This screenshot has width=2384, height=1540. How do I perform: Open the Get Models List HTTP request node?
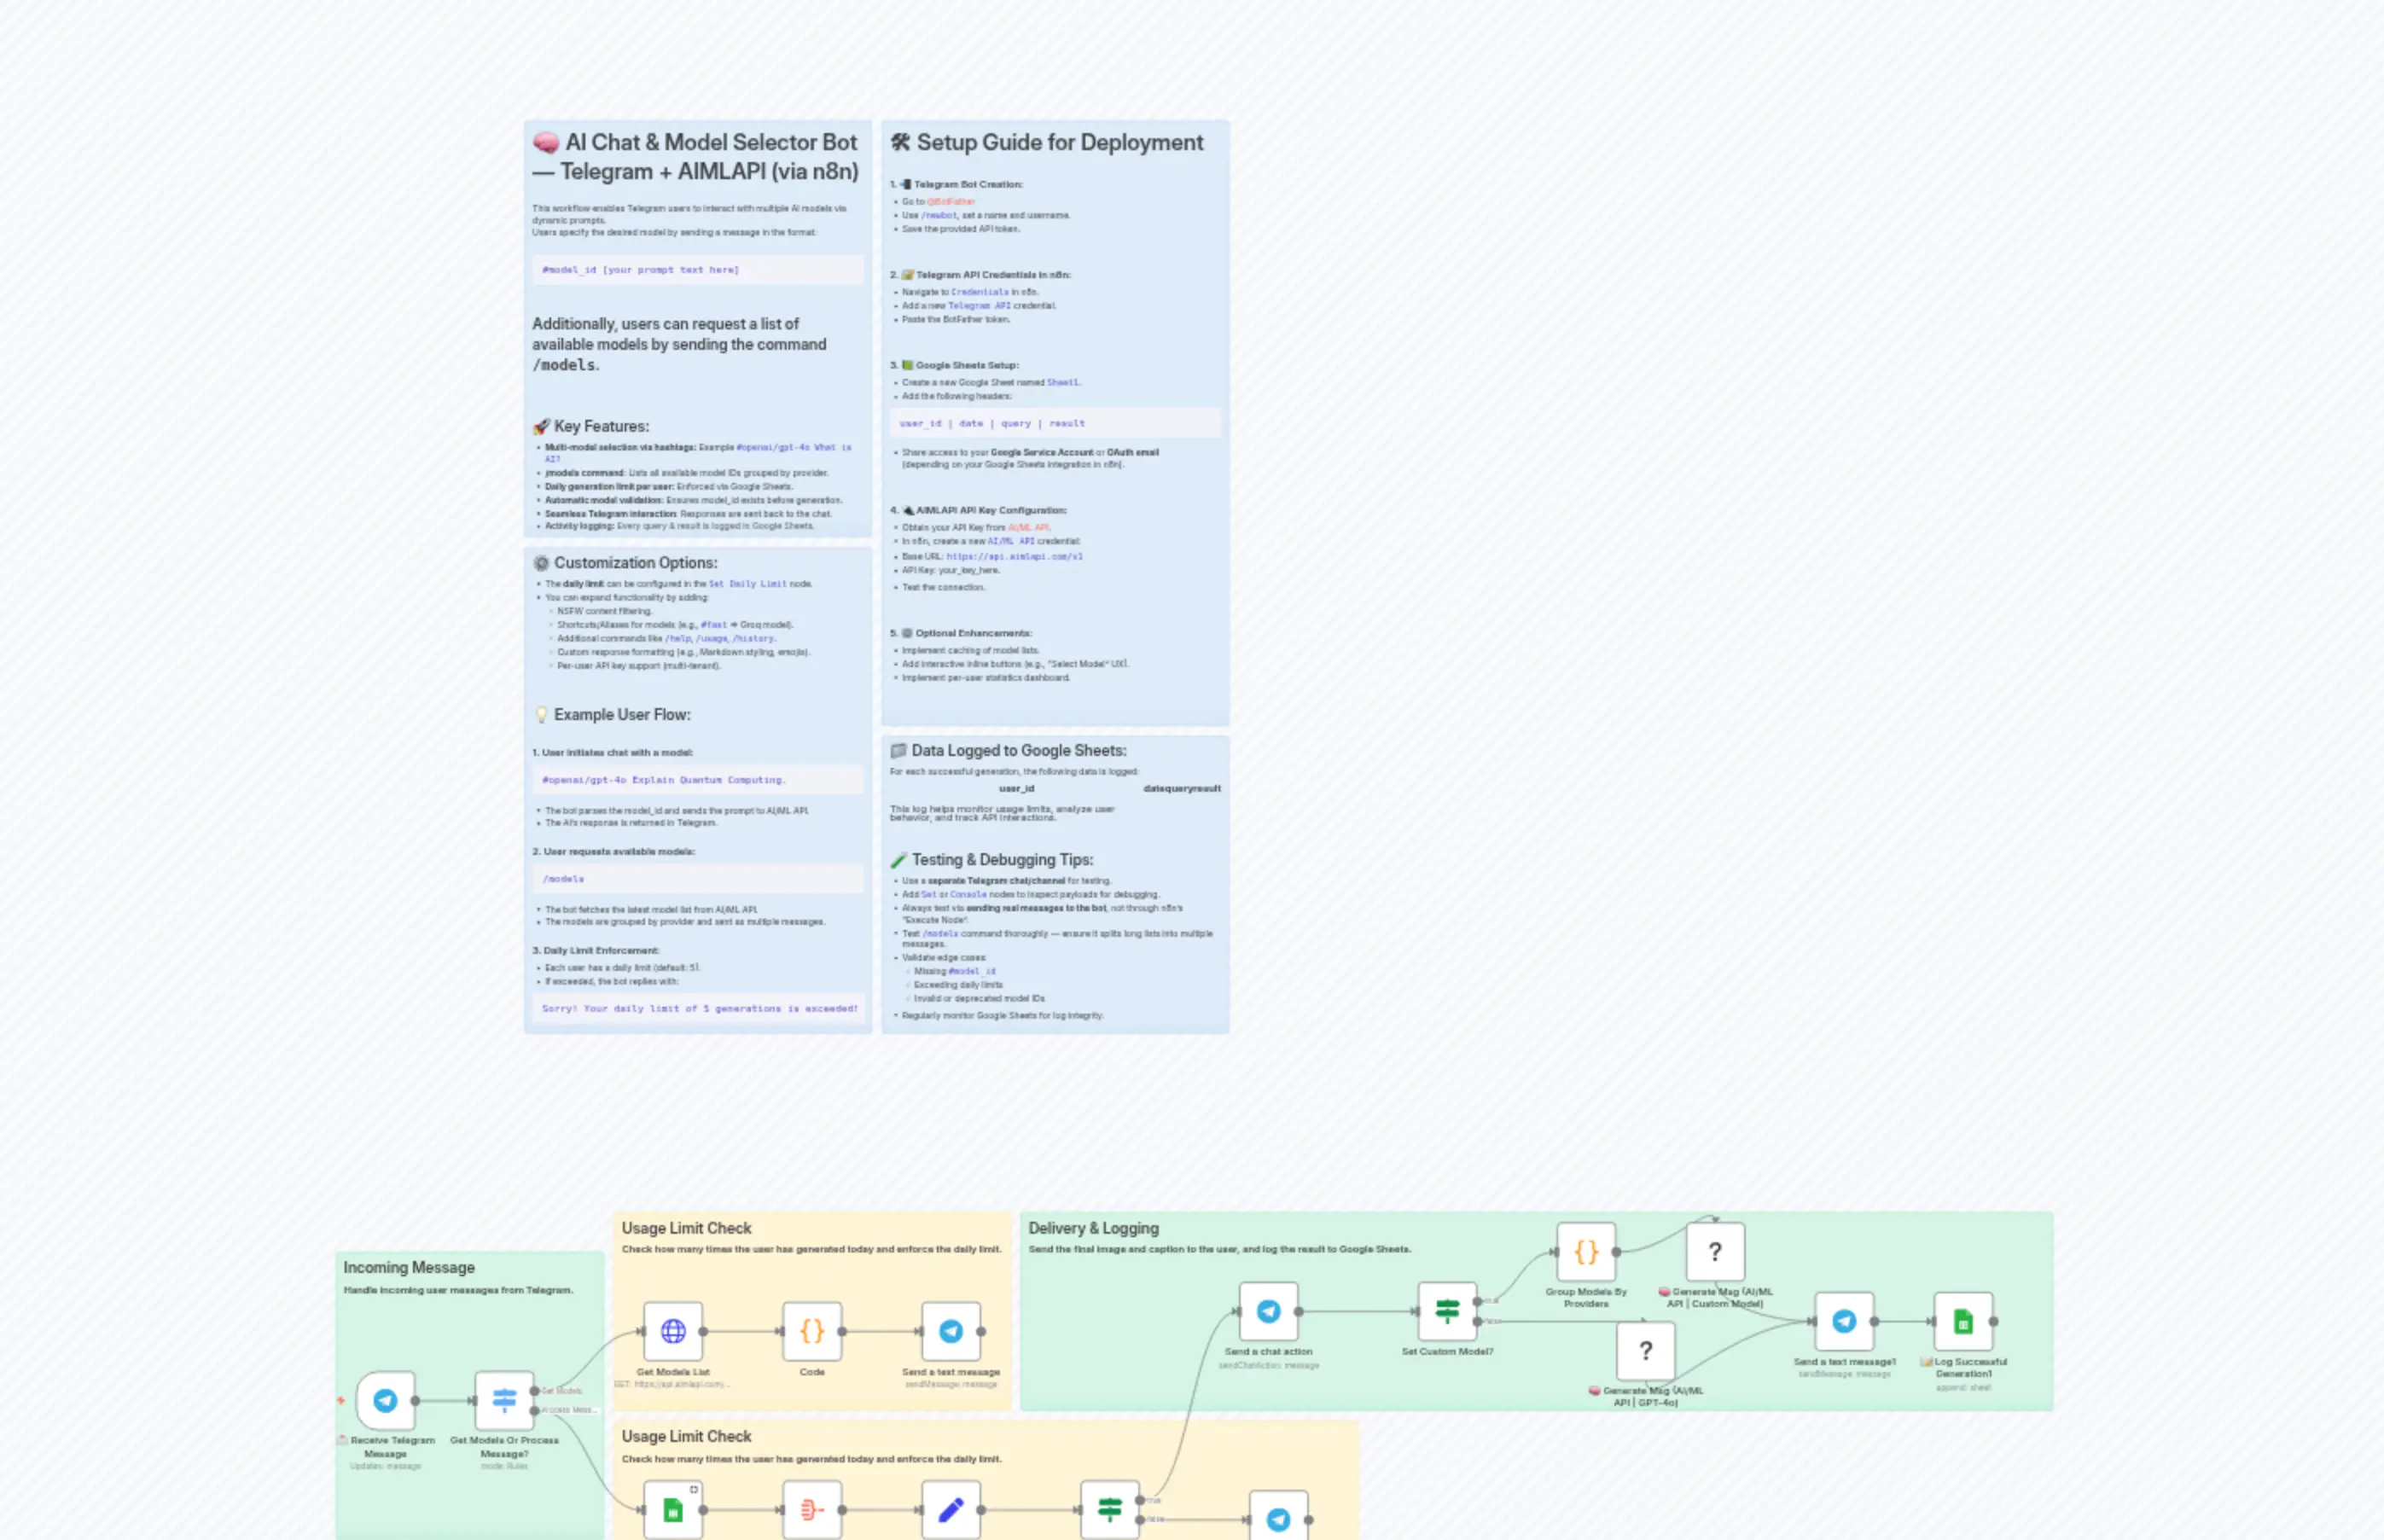(x=673, y=1332)
